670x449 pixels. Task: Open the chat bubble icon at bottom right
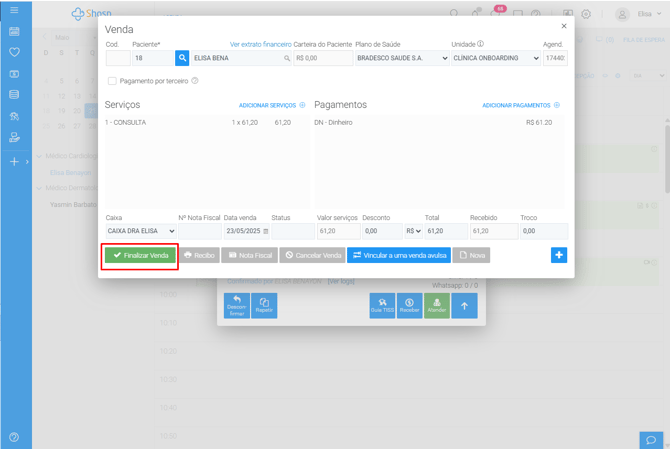tap(651, 439)
